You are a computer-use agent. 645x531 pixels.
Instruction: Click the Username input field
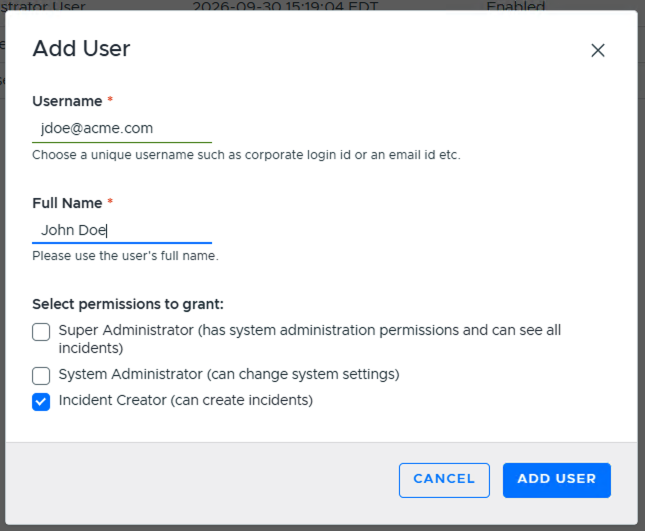(122, 128)
